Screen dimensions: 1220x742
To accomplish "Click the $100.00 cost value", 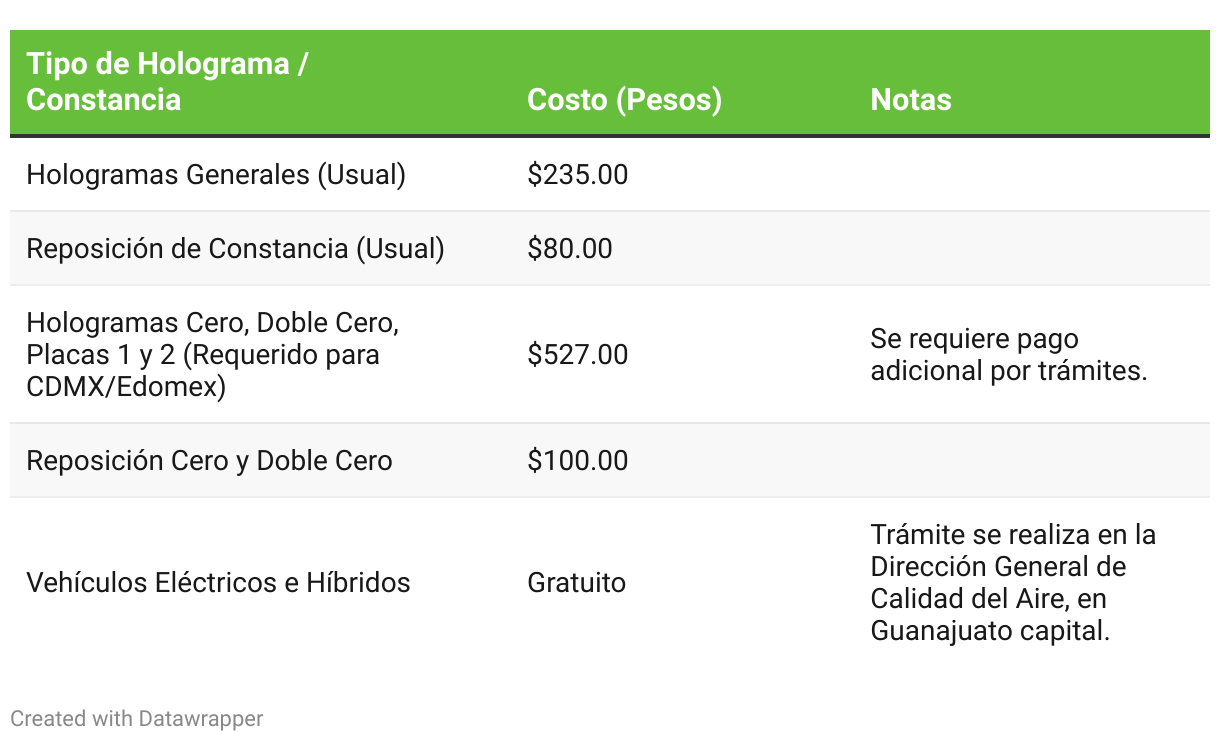I will coord(578,461).
